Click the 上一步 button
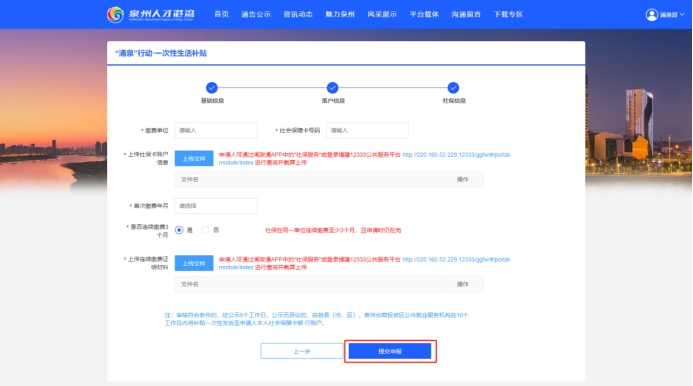The height and width of the screenshot is (386, 693). pos(302,351)
